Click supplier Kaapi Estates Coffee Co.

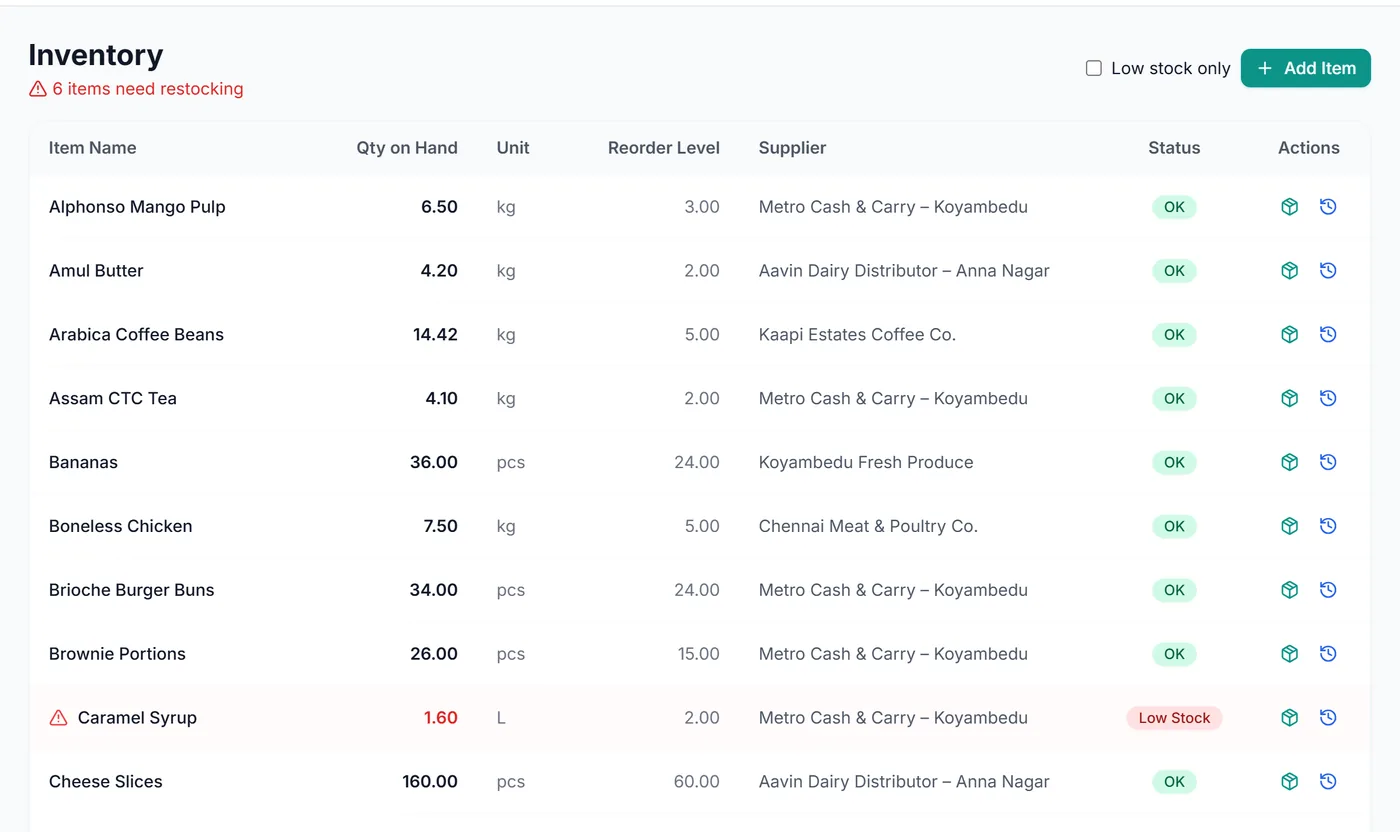pos(857,335)
